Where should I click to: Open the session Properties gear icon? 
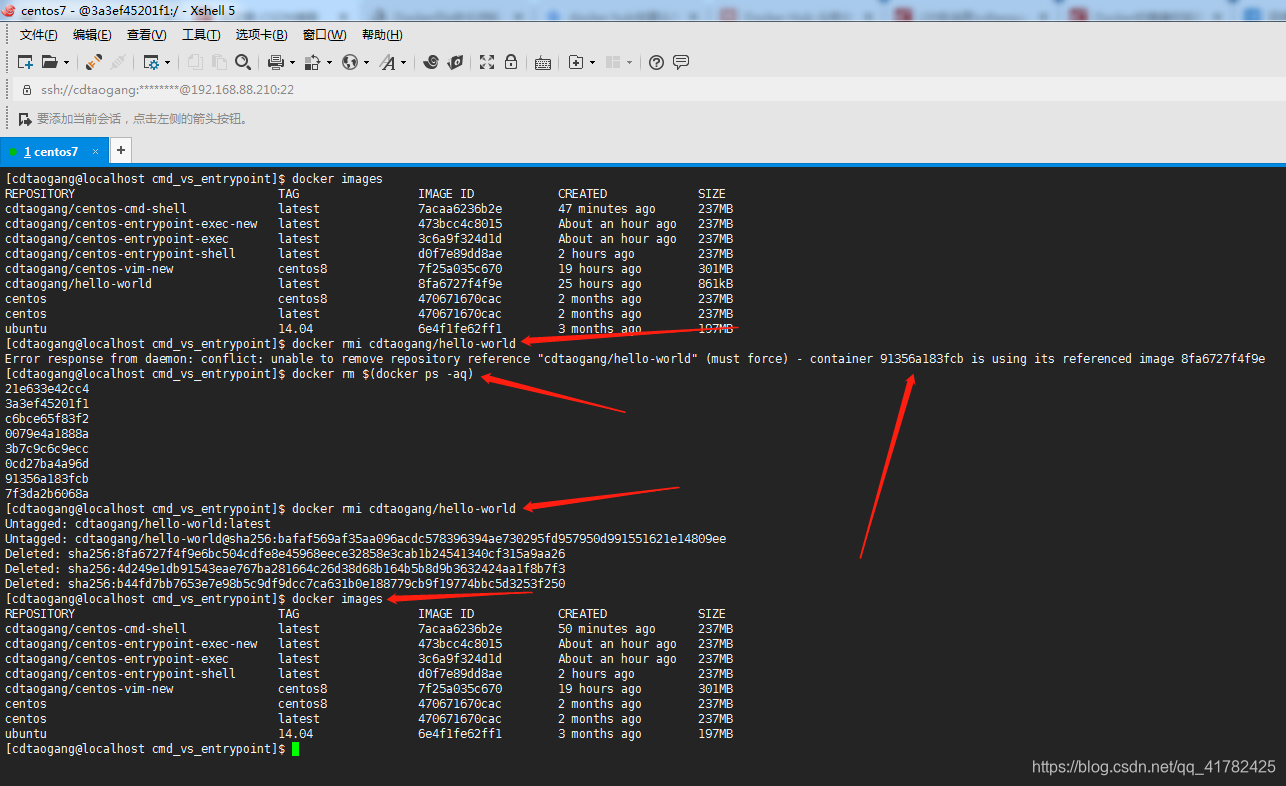coord(151,62)
